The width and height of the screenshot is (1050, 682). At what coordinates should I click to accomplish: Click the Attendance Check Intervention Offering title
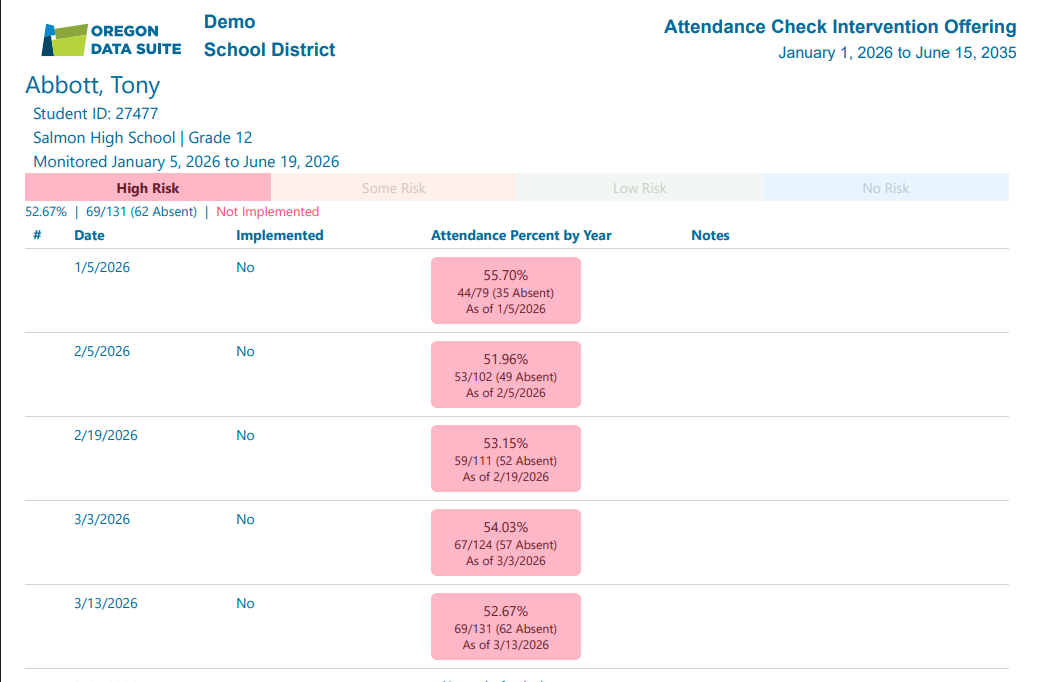(x=840, y=27)
